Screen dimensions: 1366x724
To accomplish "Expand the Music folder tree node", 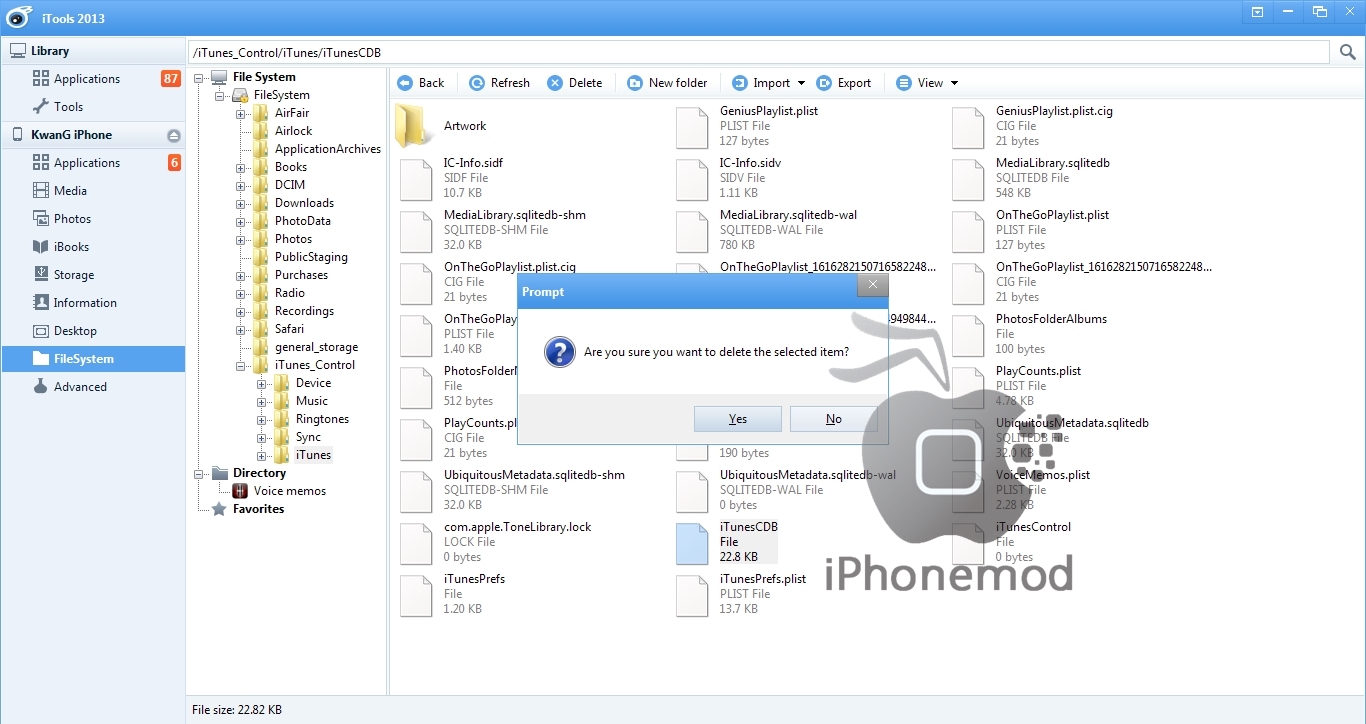I will [262, 402].
